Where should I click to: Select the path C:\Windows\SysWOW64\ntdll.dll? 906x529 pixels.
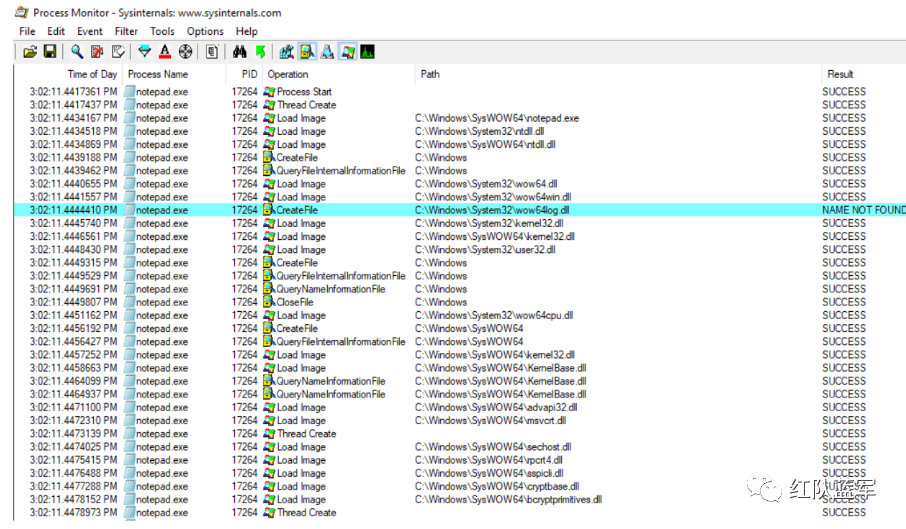point(485,144)
